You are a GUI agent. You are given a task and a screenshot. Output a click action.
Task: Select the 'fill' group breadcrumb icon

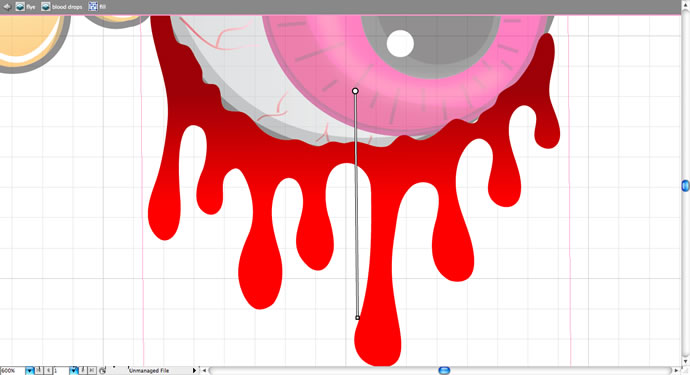coord(93,7)
